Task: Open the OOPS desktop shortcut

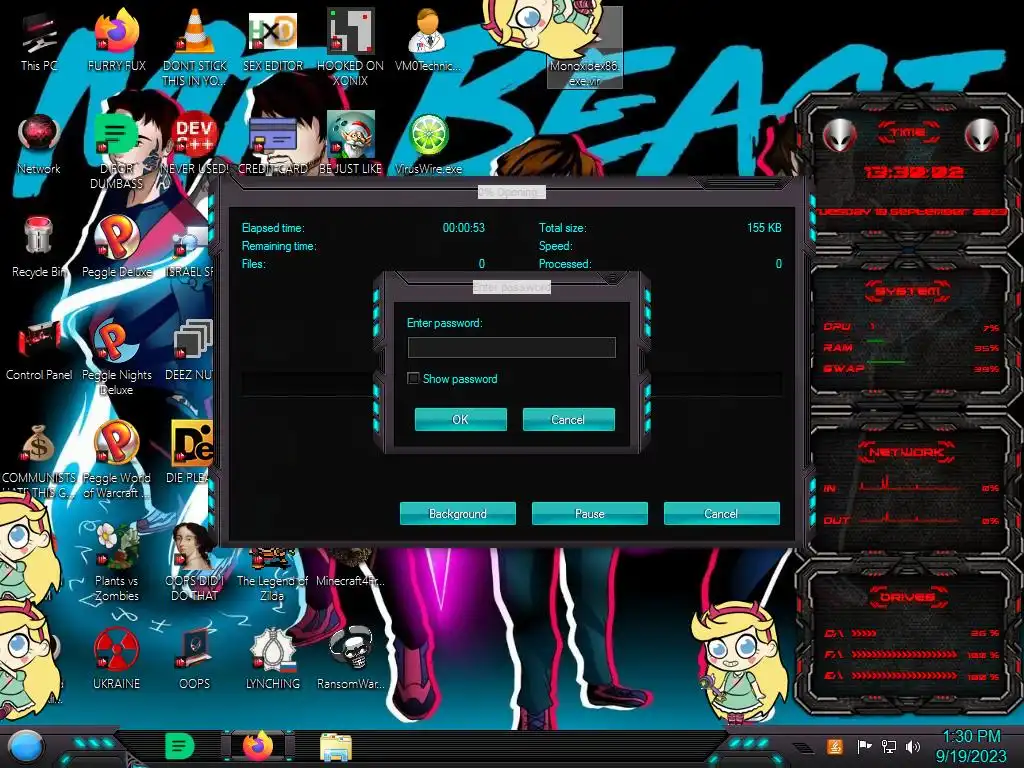Action: pyautogui.click(x=195, y=658)
